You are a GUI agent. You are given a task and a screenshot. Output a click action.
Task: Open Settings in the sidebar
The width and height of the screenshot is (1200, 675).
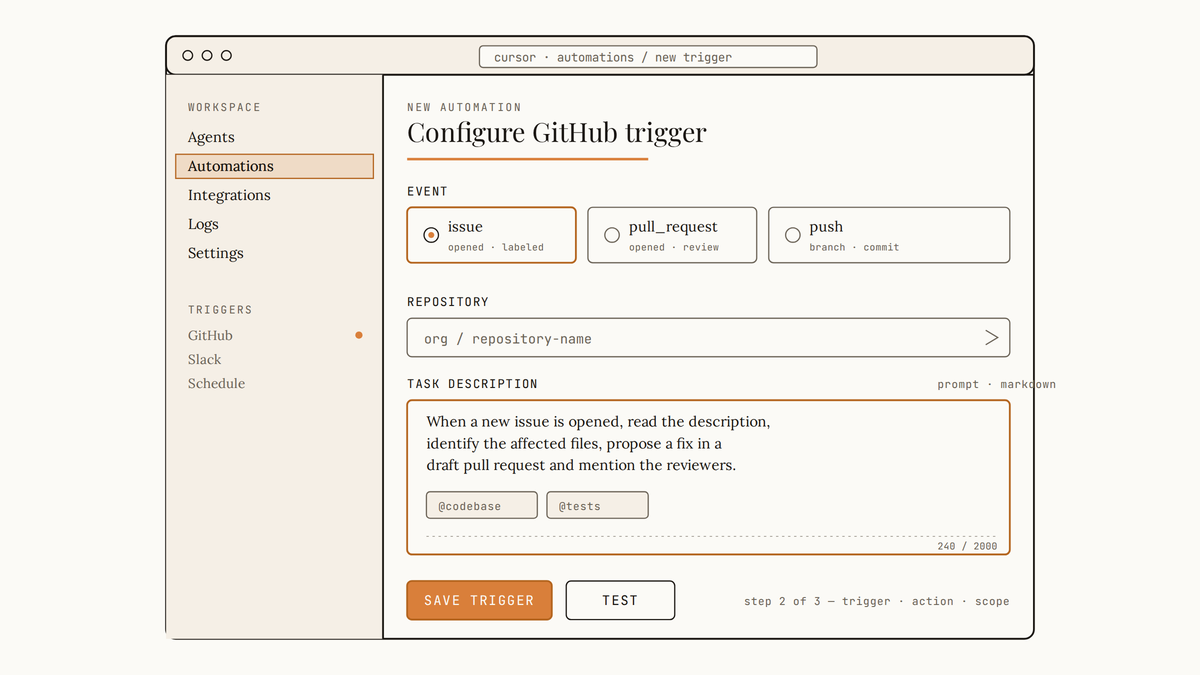pyautogui.click(x=215, y=253)
